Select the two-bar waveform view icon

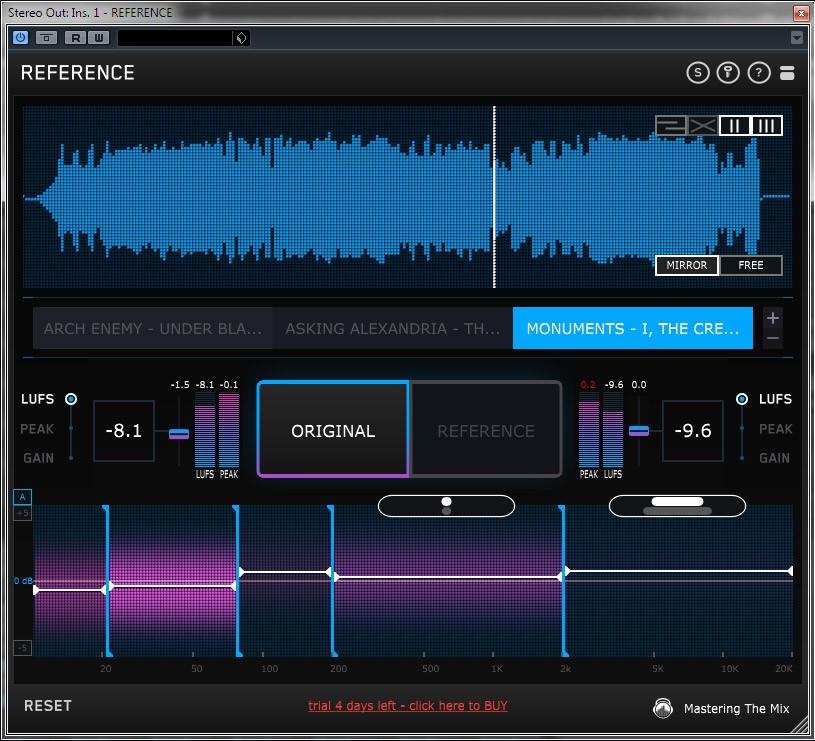point(734,125)
